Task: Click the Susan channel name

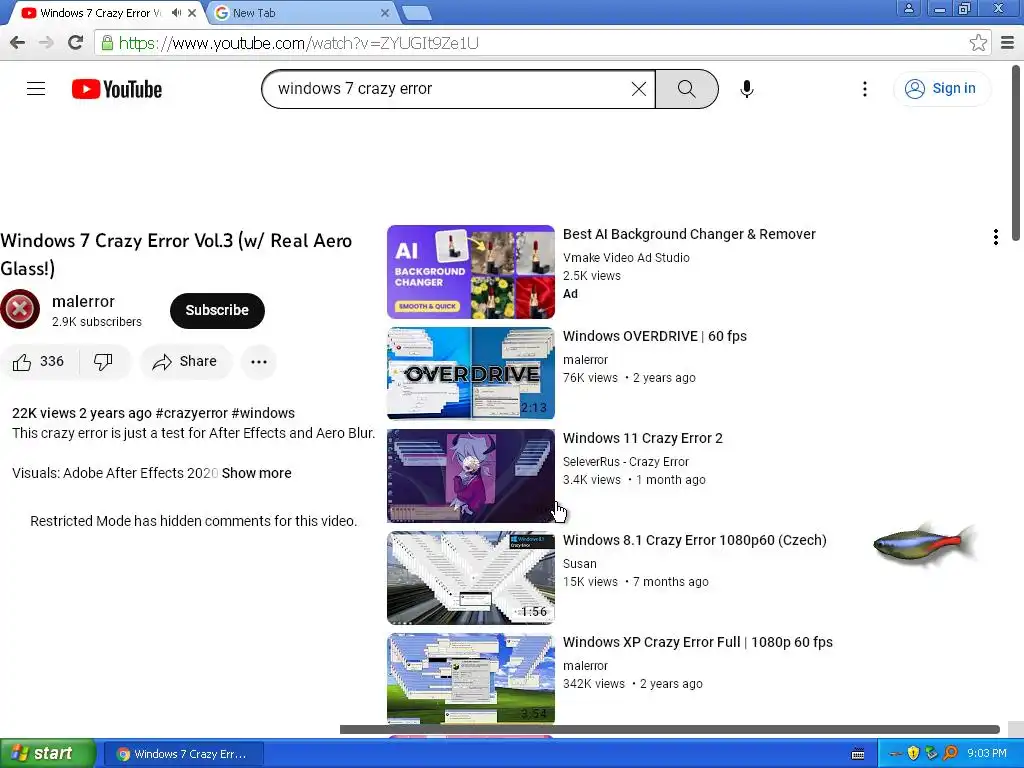Action: coord(579,564)
